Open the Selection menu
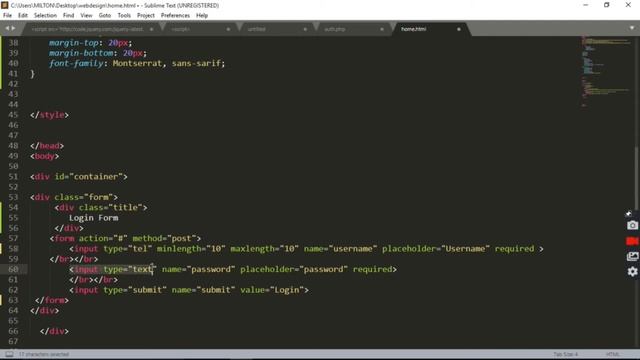 (45, 16)
